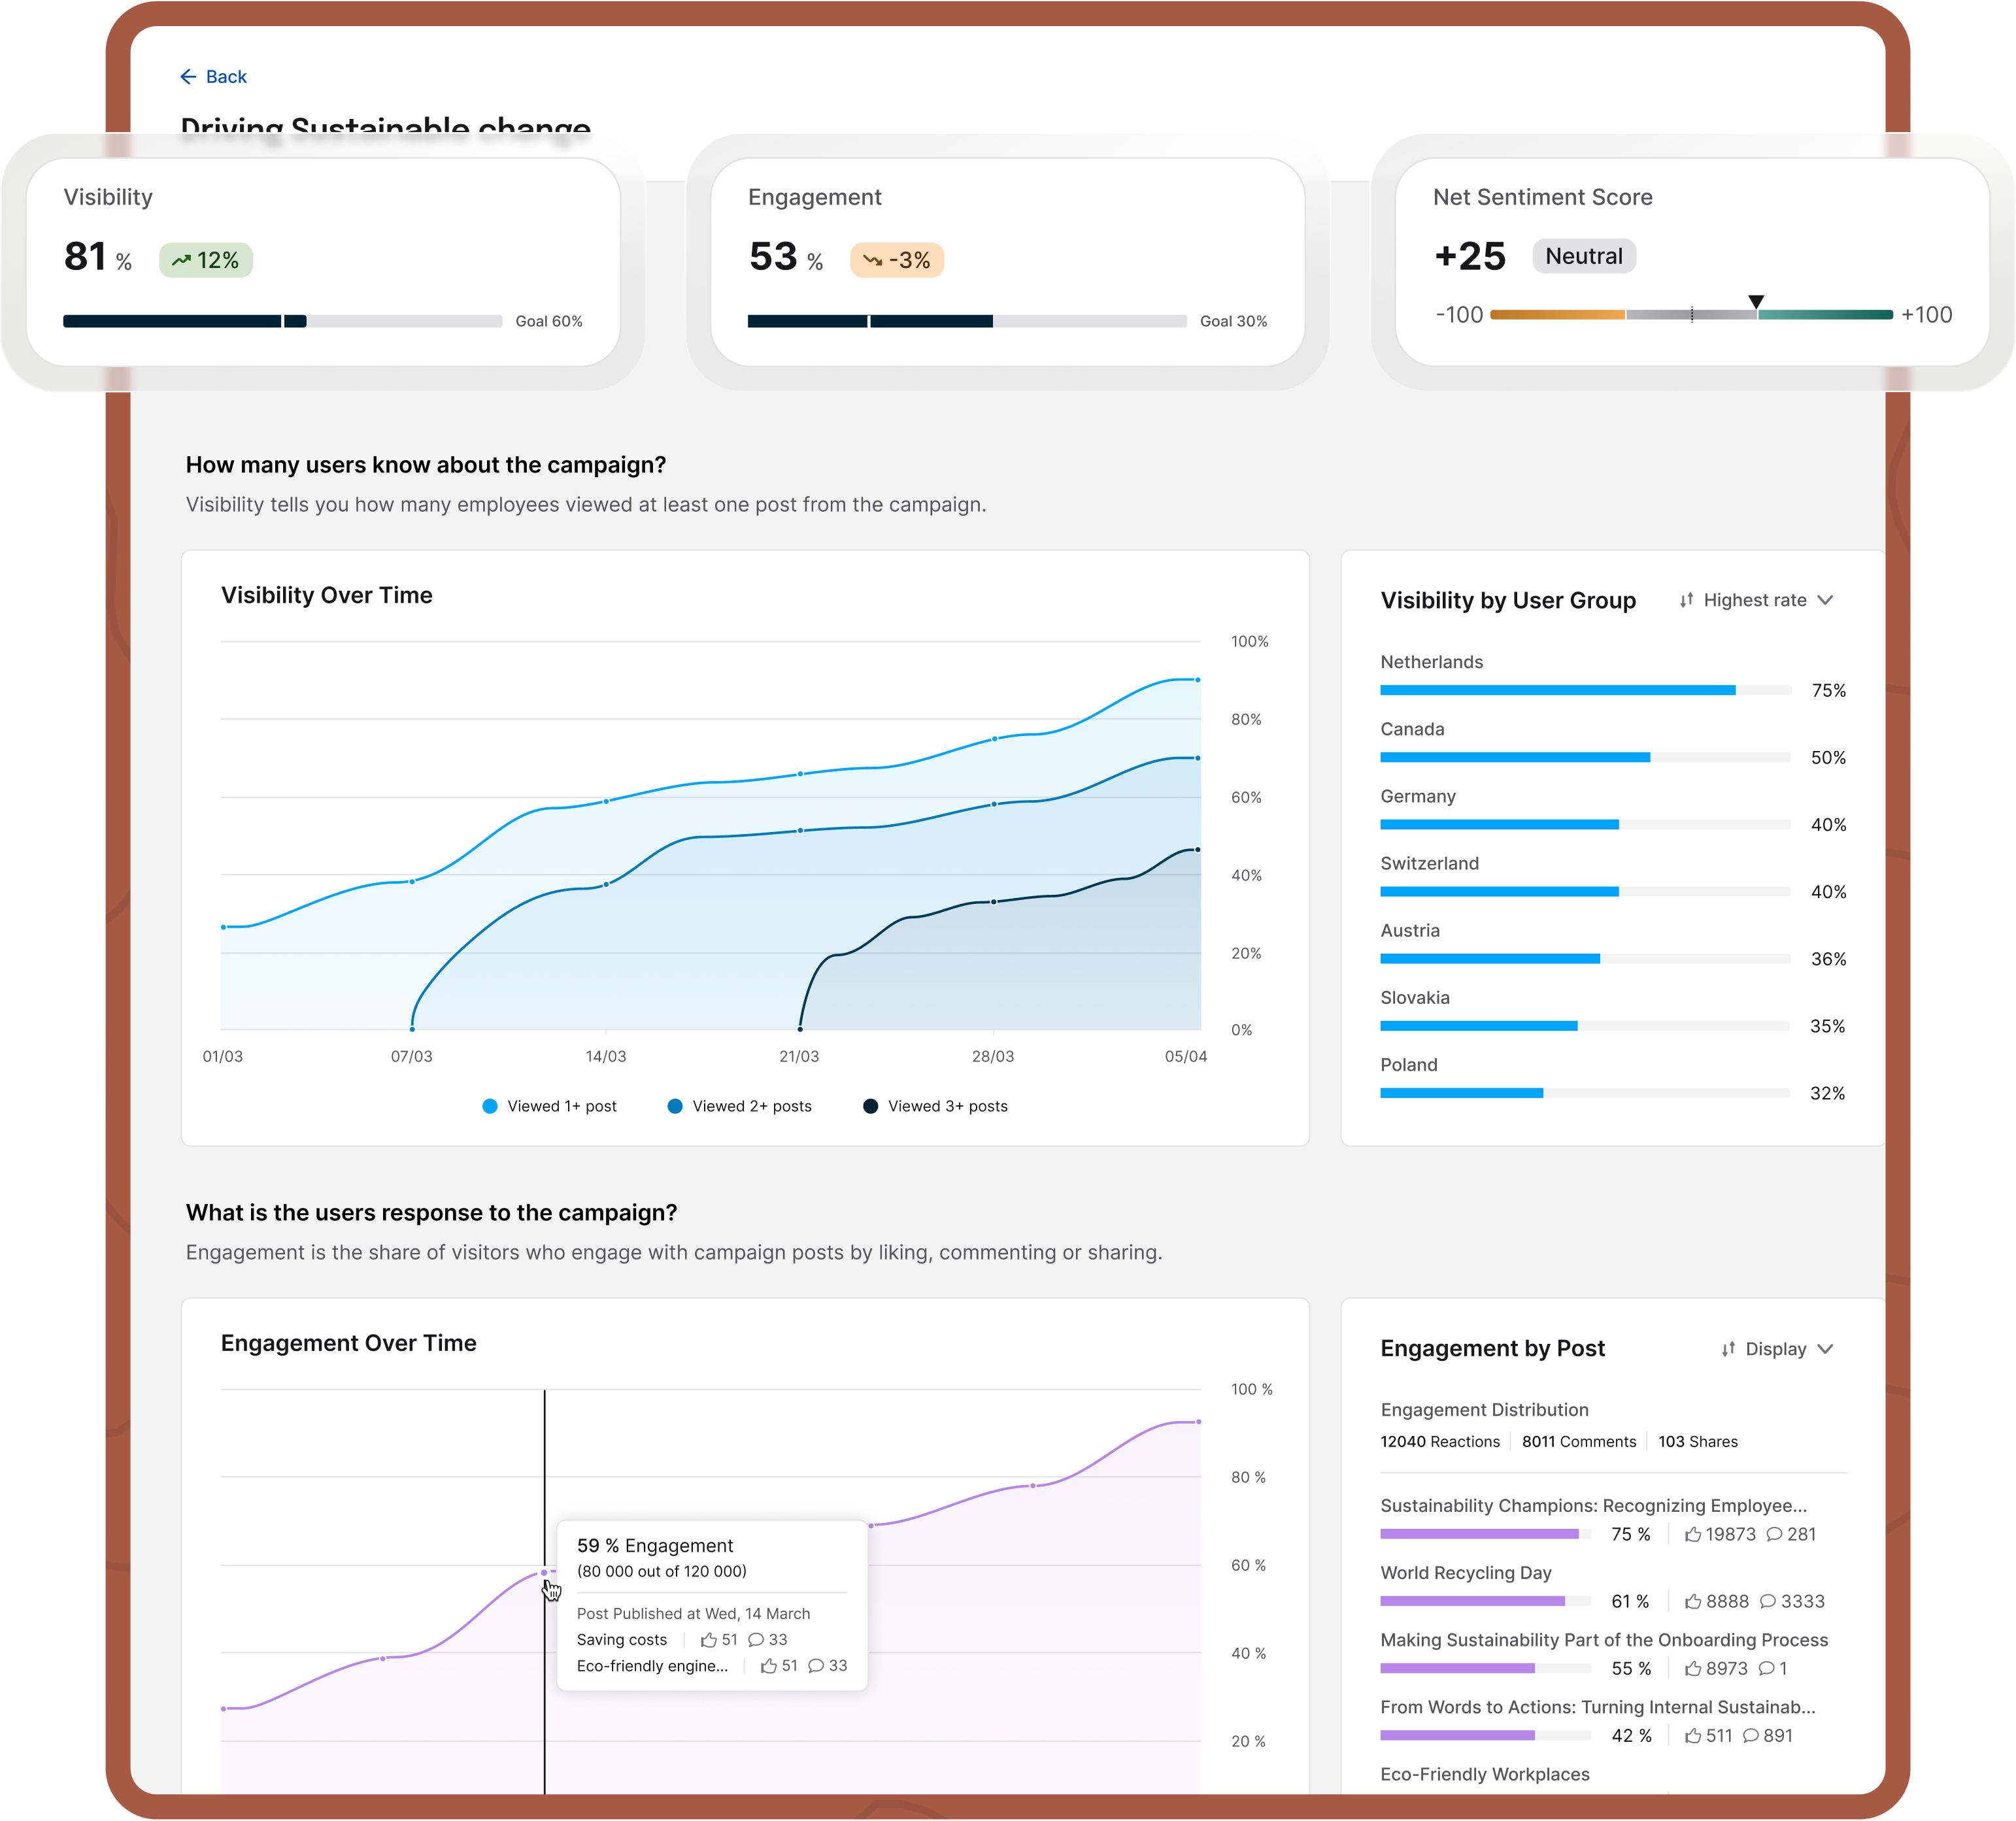Click the sort icon beside Display
Image resolution: width=2016 pixels, height=1821 pixels.
point(1727,1349)
